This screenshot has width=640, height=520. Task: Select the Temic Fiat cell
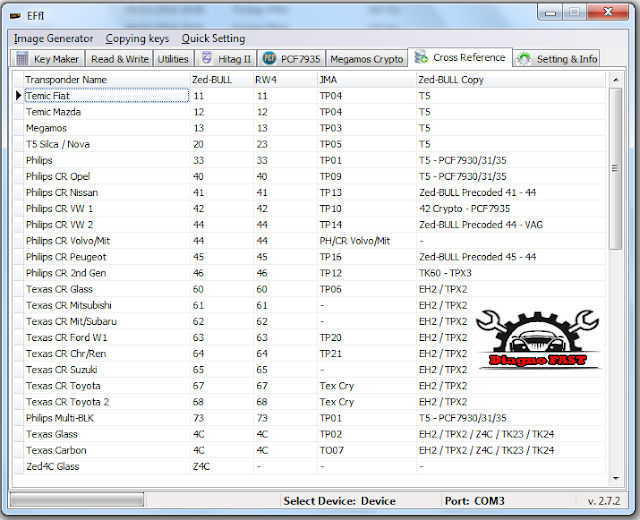coord(107,96)
